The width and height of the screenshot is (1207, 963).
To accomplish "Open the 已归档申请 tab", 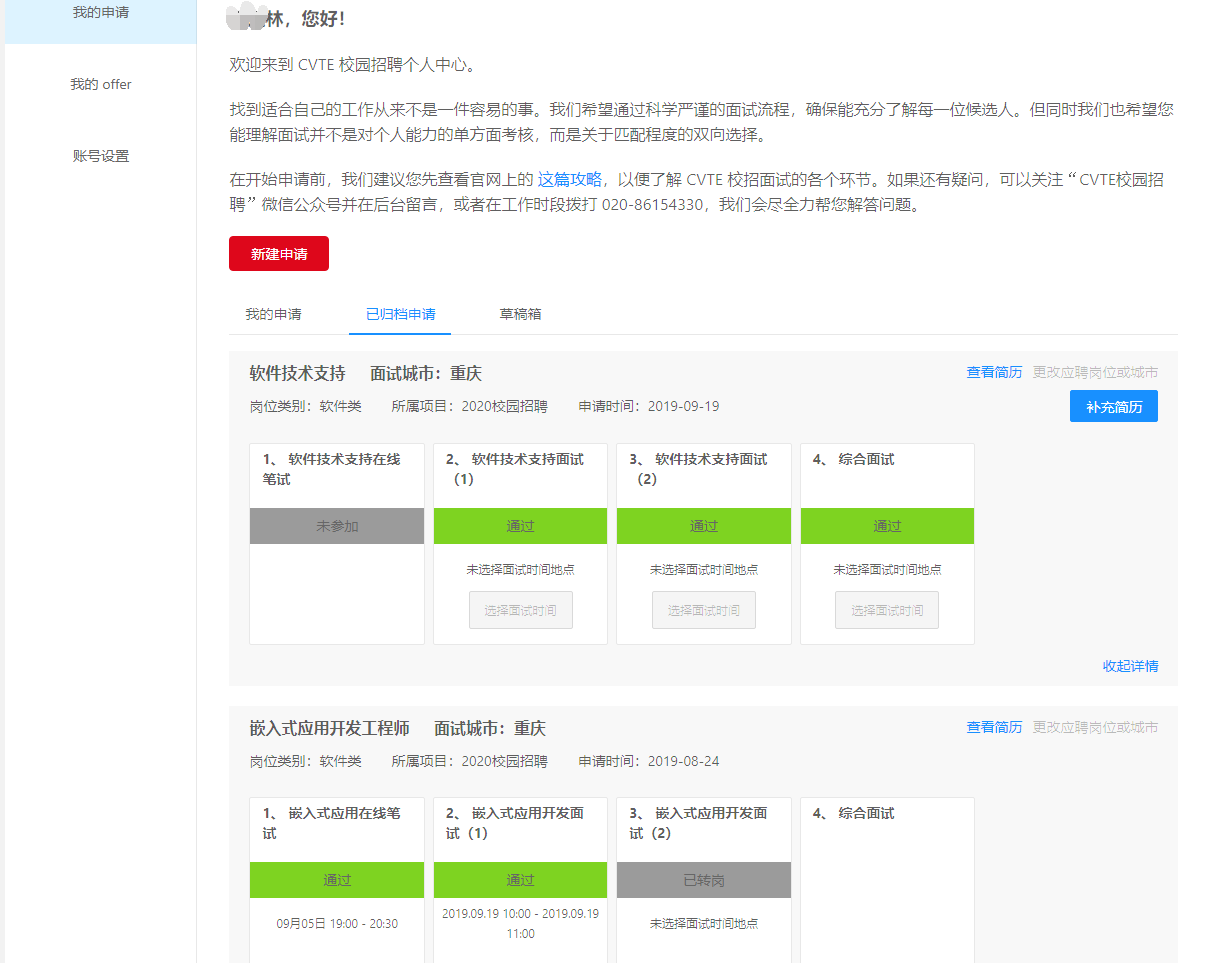I will point(399,313).
